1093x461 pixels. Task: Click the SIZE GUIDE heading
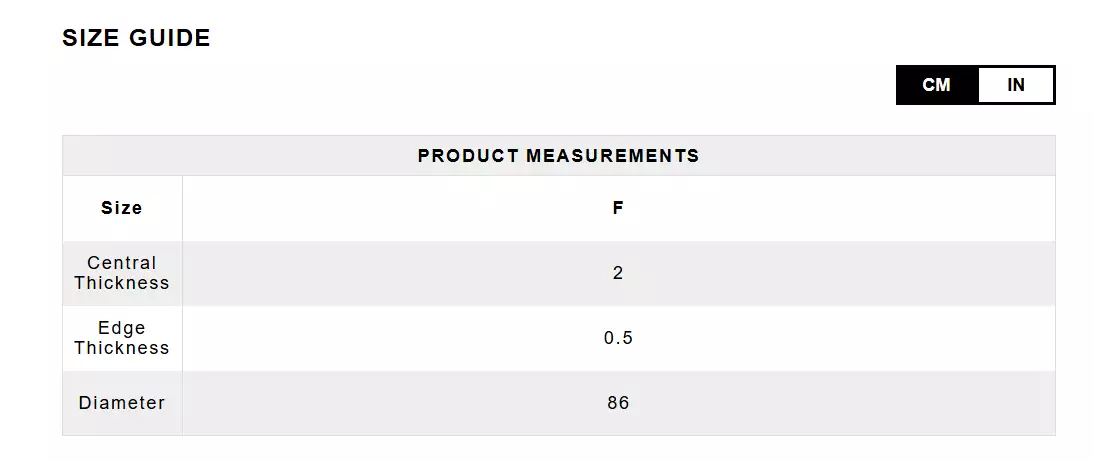click(x=136, y=38)
